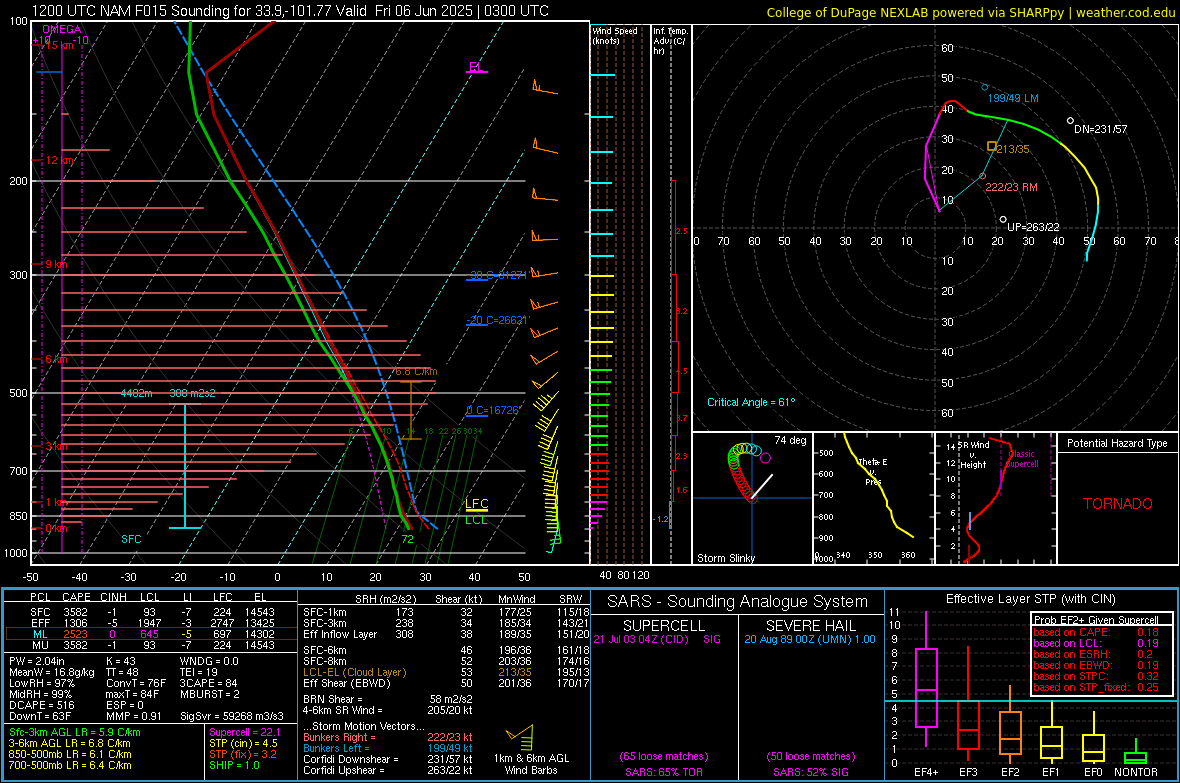The height and width of the screenshot is (783, 1180).
Task: Click the green LCL marker
Action: tap(476, 519)
